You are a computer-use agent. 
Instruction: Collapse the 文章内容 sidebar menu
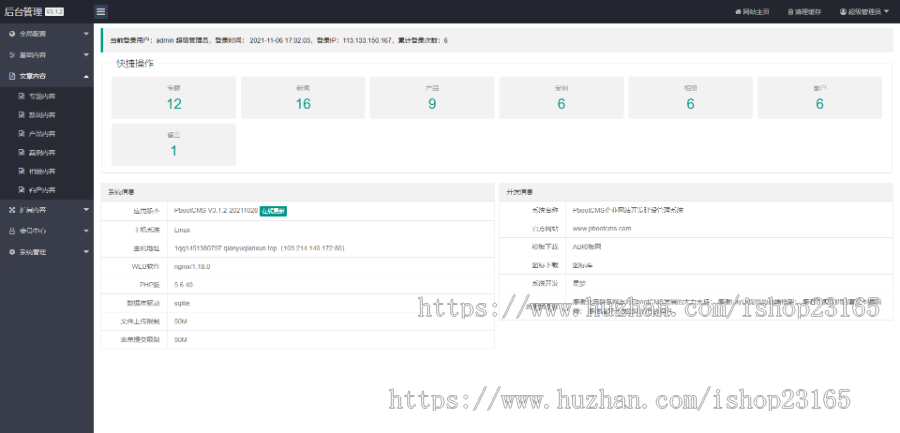pos(46,76)
